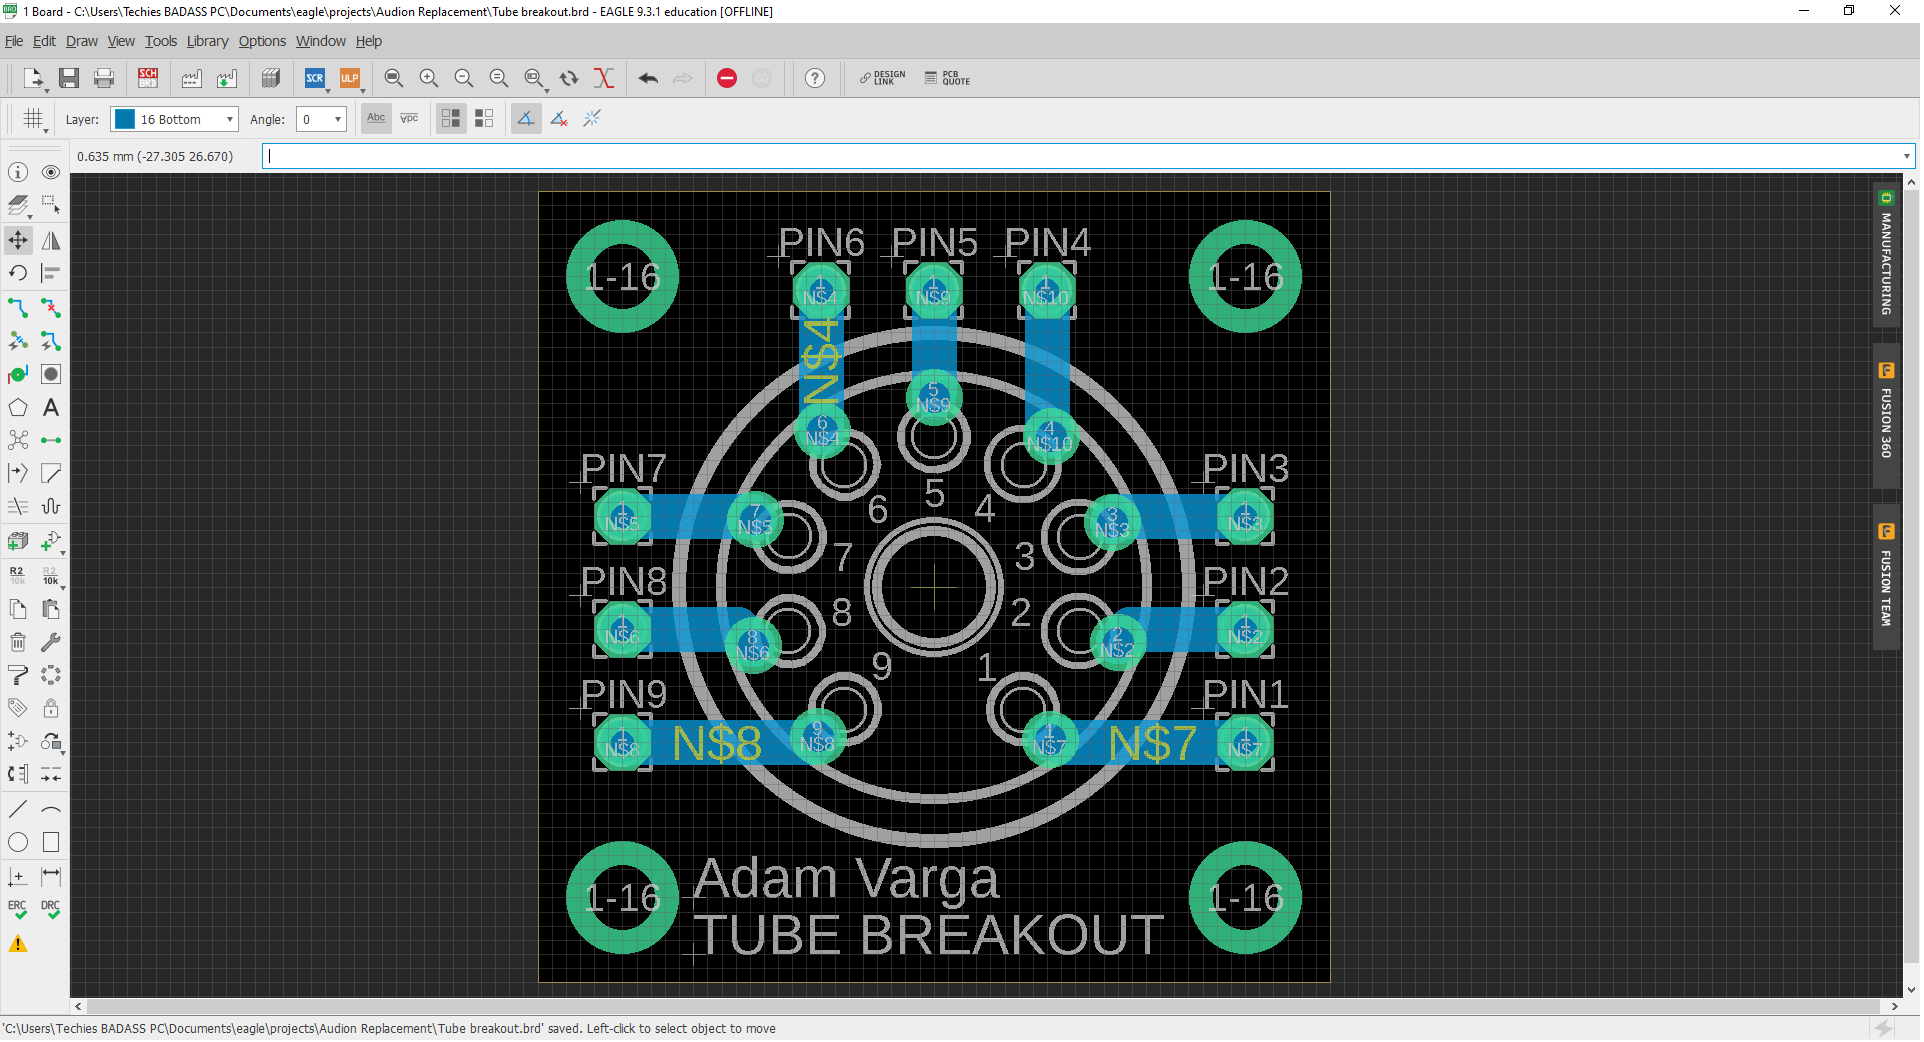Image resolution: width=1924 pixels, height=1042 pixels.
Task: Open the Tools menu
Action: [160, 41]
